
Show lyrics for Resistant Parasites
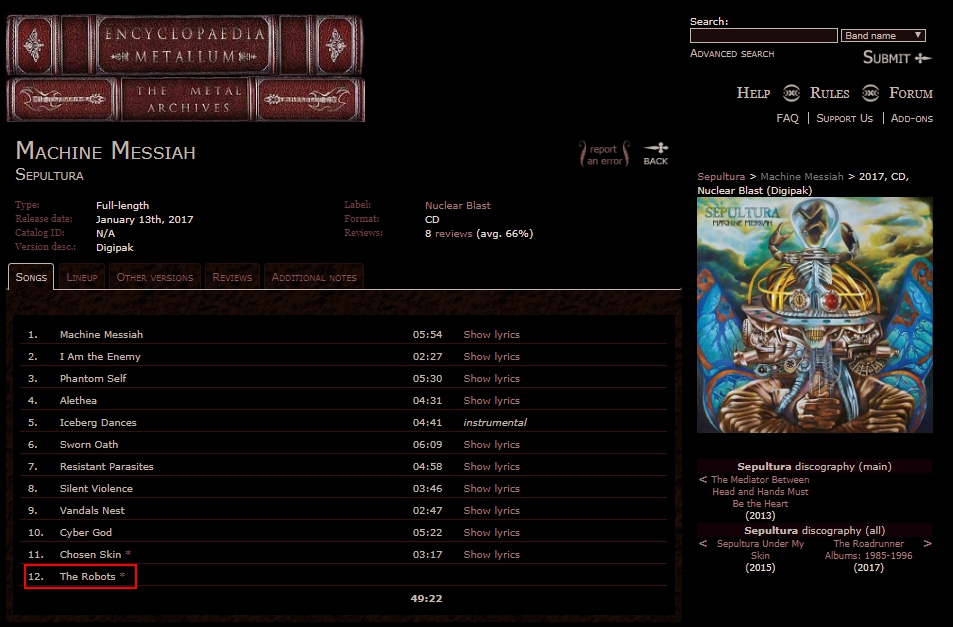click(492, 467)
